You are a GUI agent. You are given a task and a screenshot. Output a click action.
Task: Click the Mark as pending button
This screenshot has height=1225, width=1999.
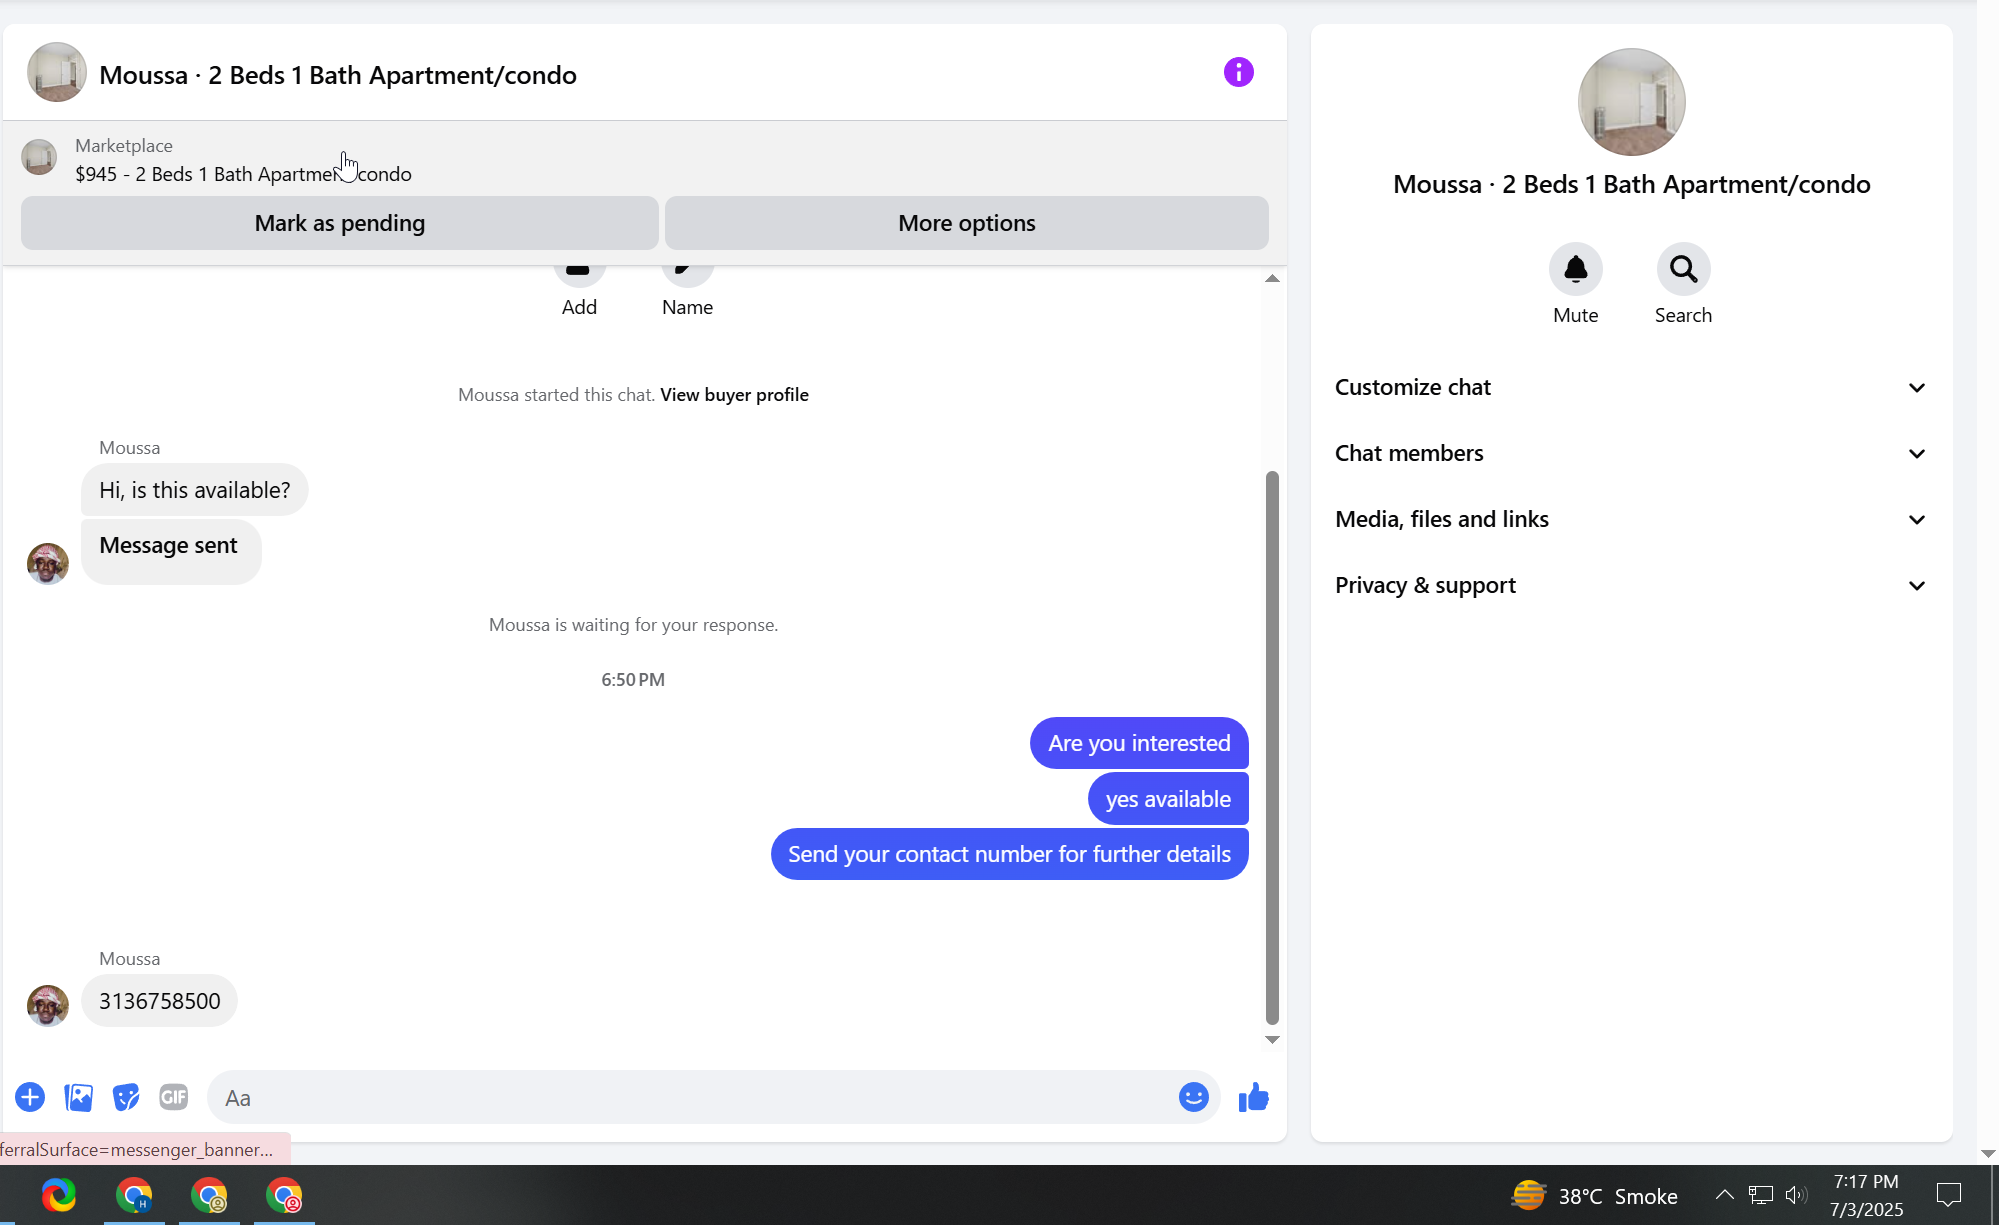click(339, 223)
